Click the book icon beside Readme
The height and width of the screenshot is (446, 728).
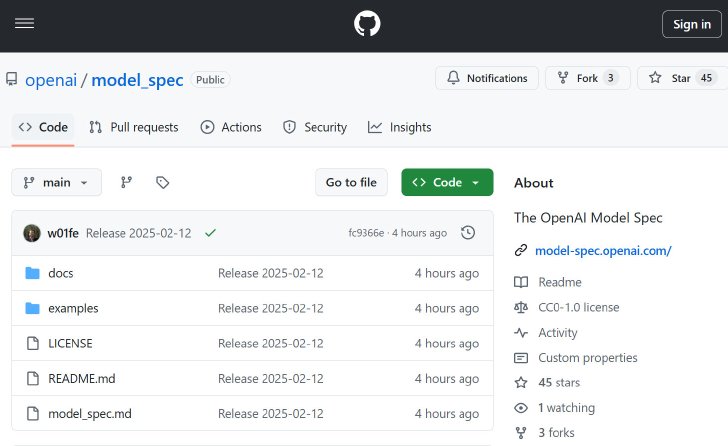click(x=521, y=282)
